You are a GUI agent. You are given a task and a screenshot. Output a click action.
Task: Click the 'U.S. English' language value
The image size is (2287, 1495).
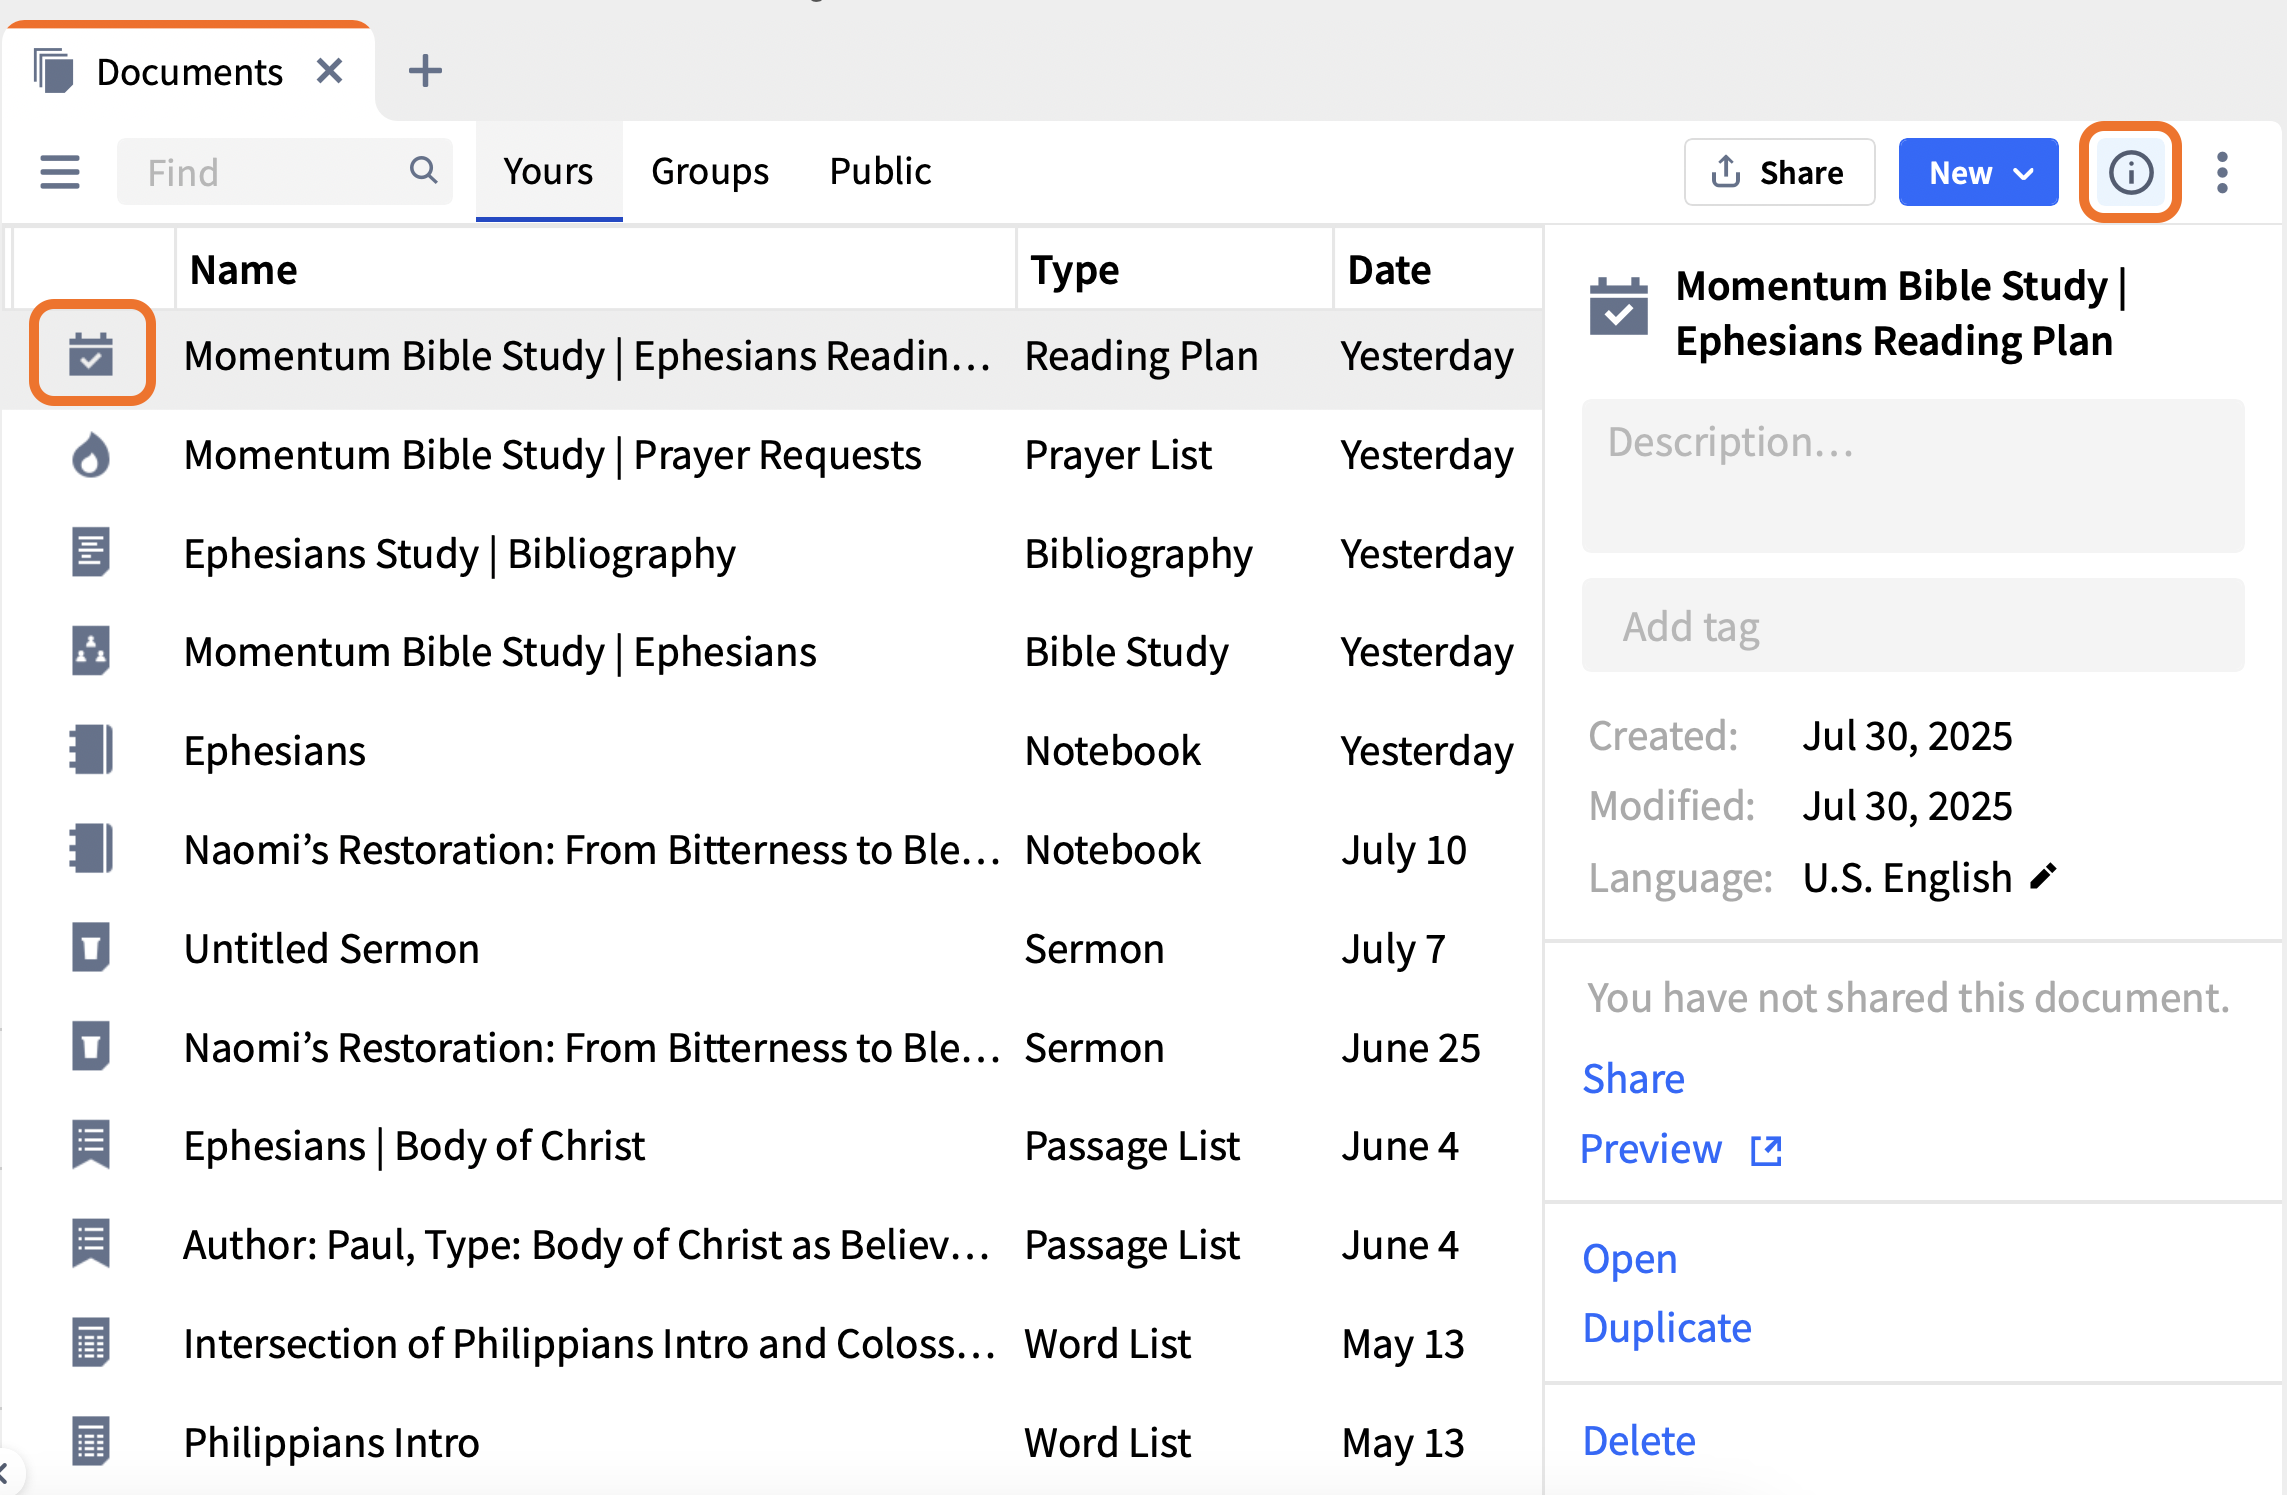coord(1907,878)
